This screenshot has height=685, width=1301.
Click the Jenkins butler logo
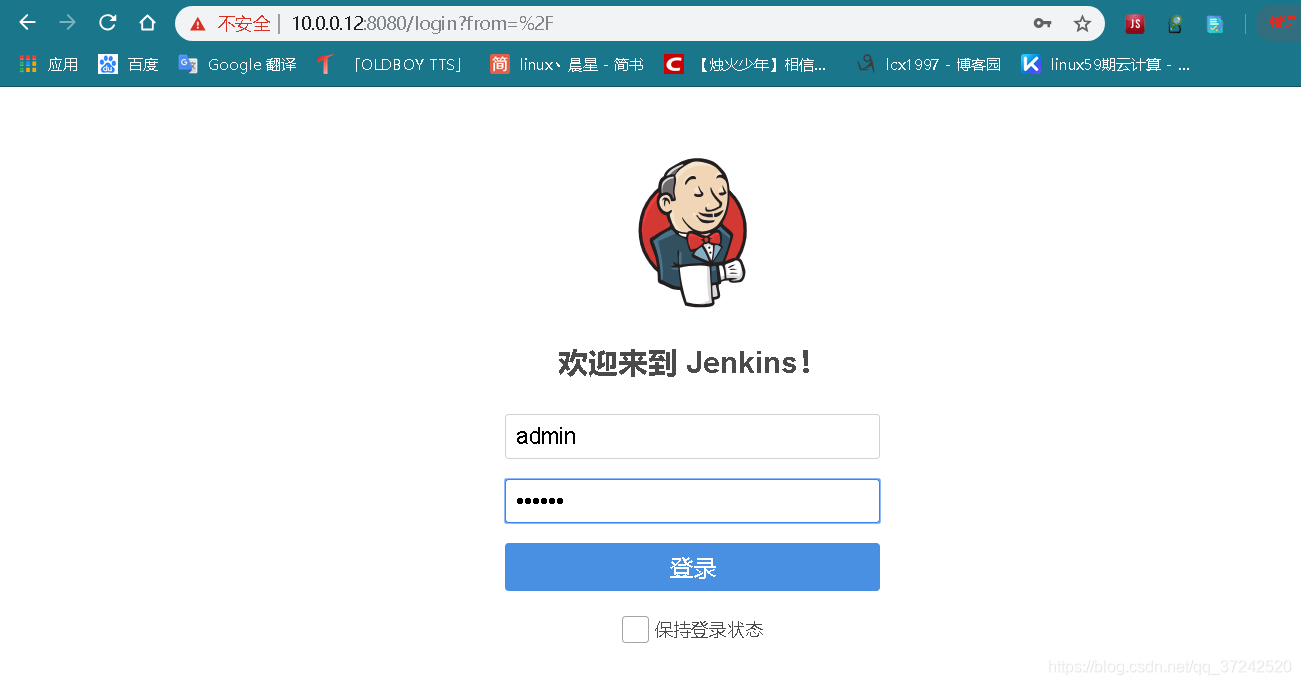(x=692, y=232)
